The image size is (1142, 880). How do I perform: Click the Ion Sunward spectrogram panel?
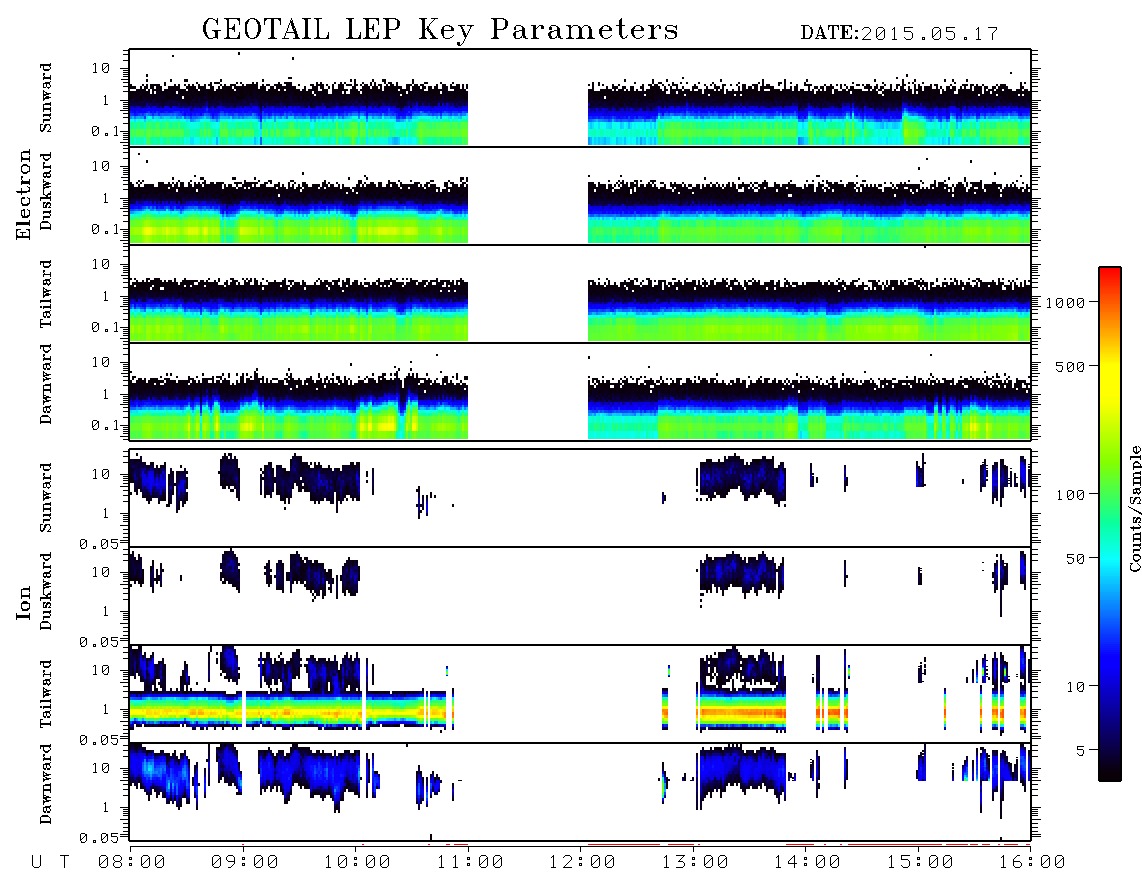(x=580, y=498)
